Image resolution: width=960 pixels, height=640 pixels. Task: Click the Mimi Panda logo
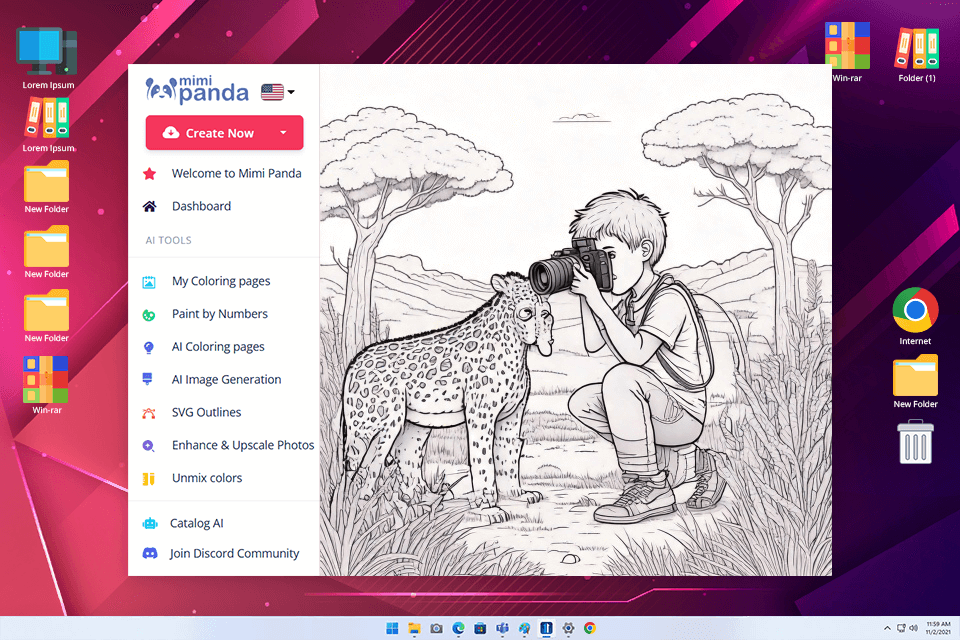[x=197, y=90]
